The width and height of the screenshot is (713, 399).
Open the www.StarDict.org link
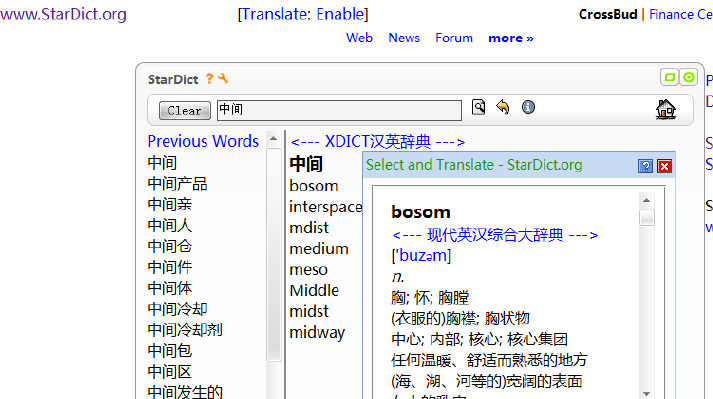click(63, 14)
